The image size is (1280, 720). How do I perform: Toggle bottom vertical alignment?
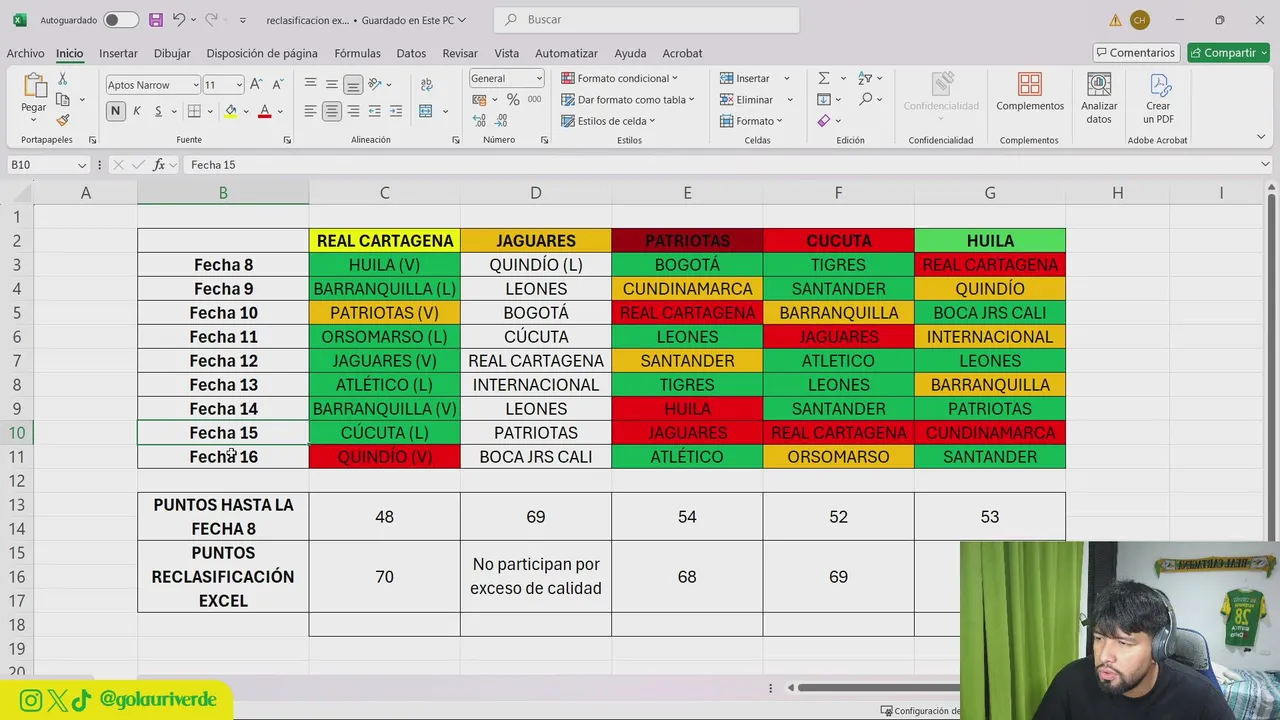353,85
